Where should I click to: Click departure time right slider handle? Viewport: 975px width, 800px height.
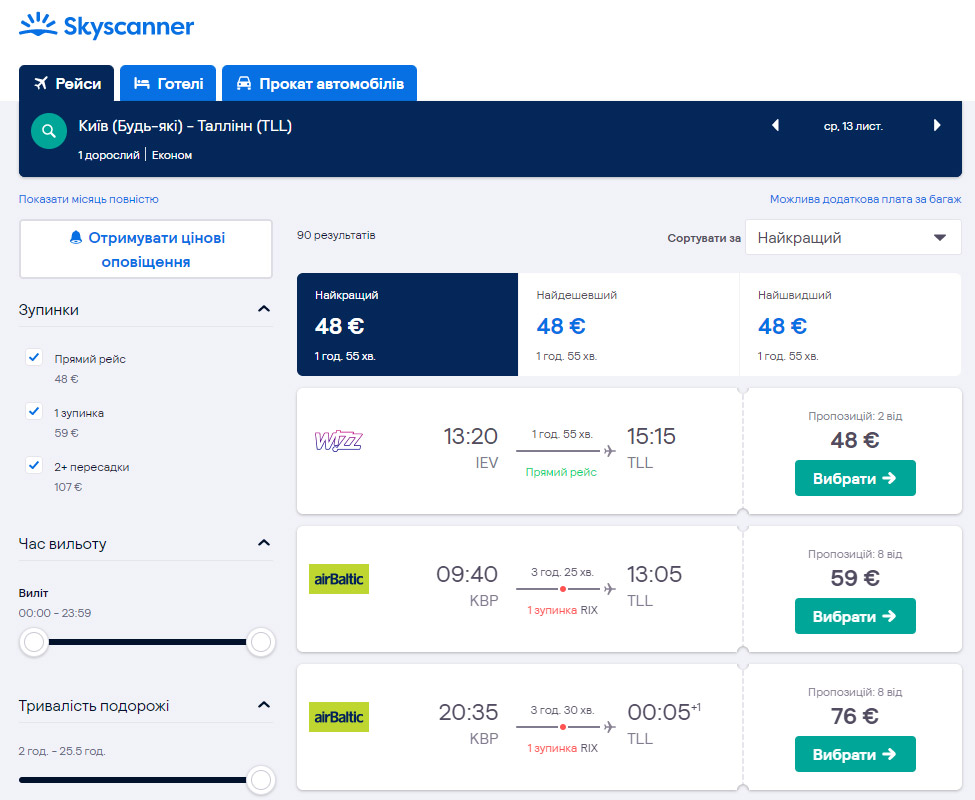tap(261, 641)
